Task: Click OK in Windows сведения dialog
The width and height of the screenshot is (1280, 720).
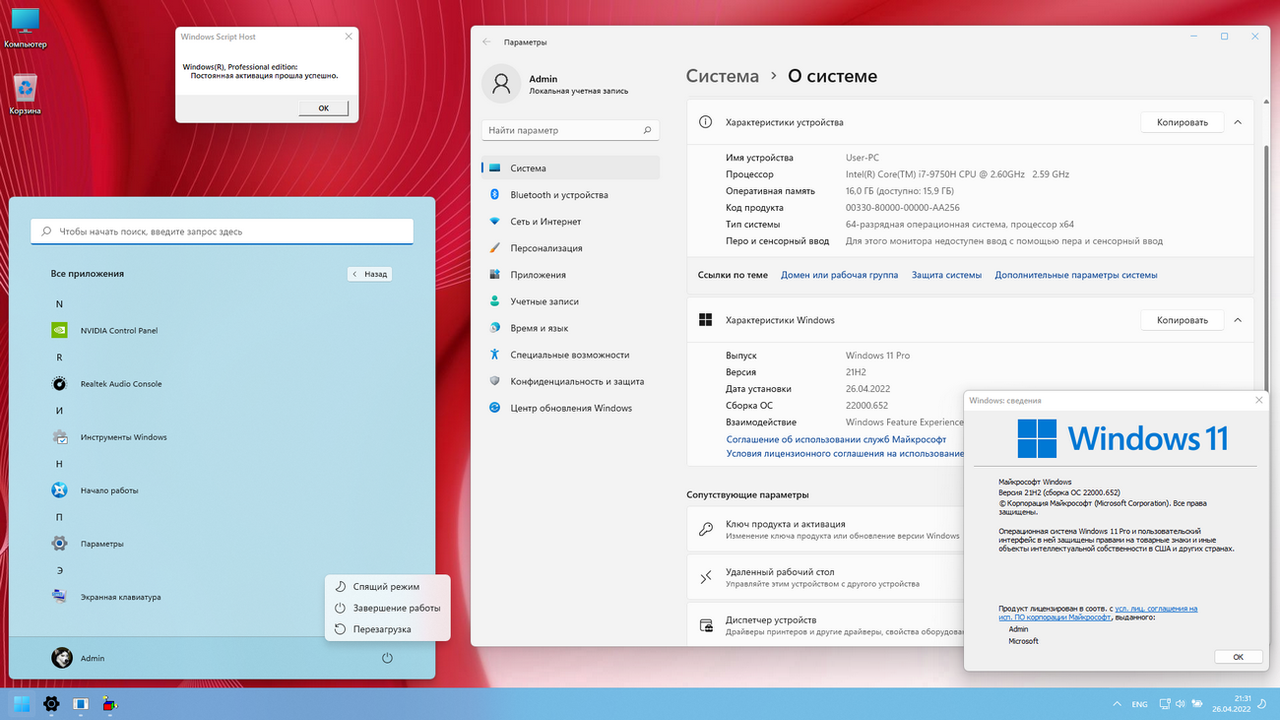Action: click(x=1238, y=657)
